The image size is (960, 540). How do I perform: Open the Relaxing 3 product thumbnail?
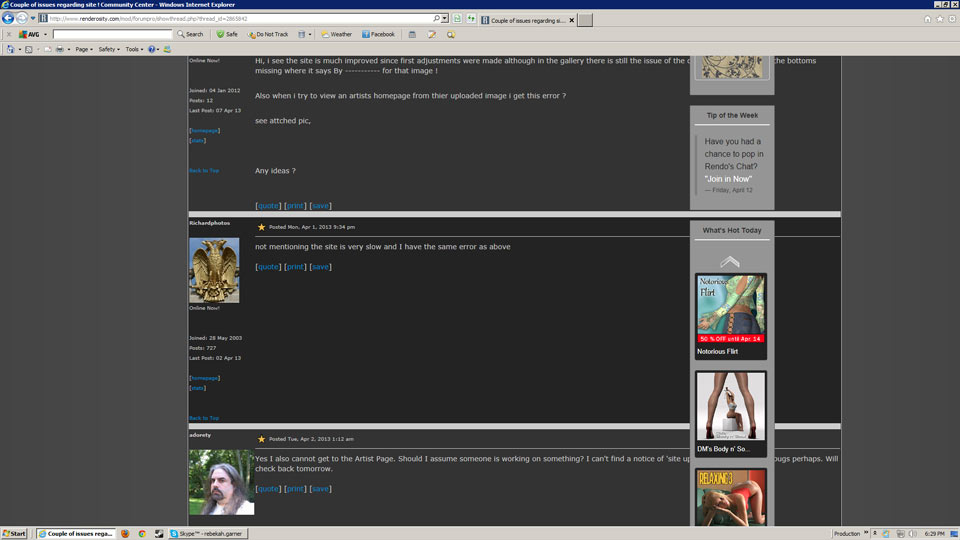(x=731, y=497)
